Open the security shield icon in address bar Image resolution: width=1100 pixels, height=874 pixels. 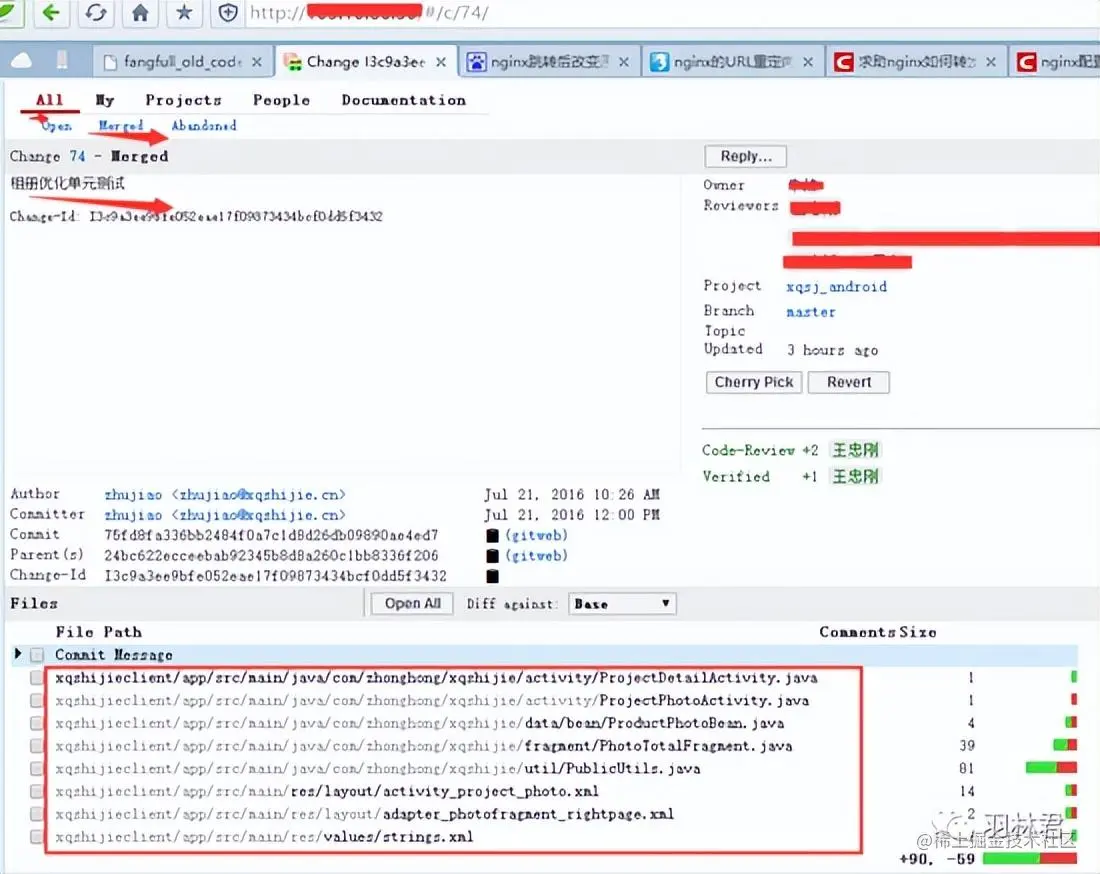(x=228, y=13)
